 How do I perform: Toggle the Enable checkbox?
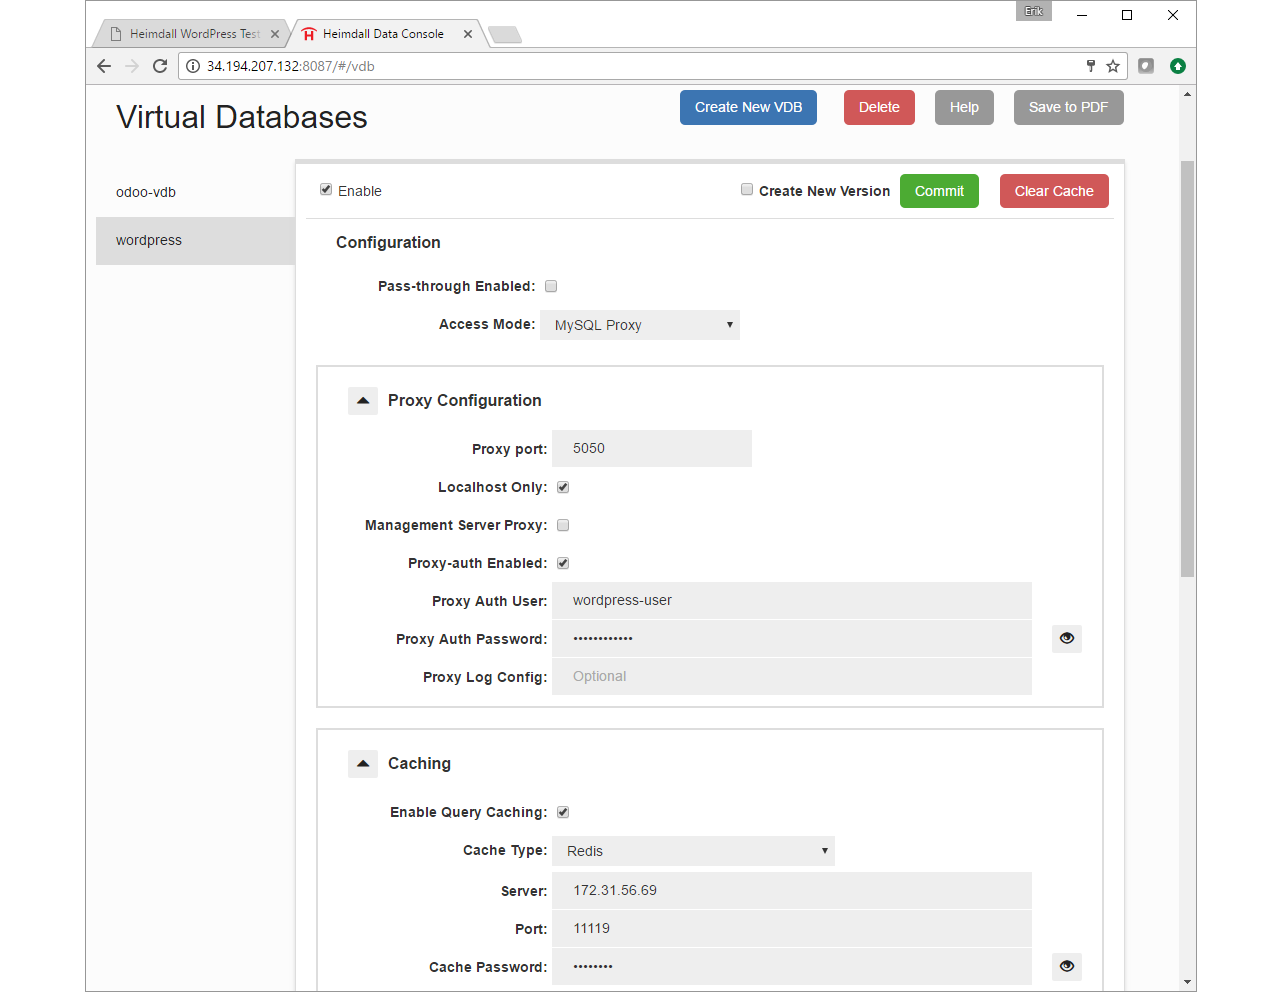(x=326, y=189)
